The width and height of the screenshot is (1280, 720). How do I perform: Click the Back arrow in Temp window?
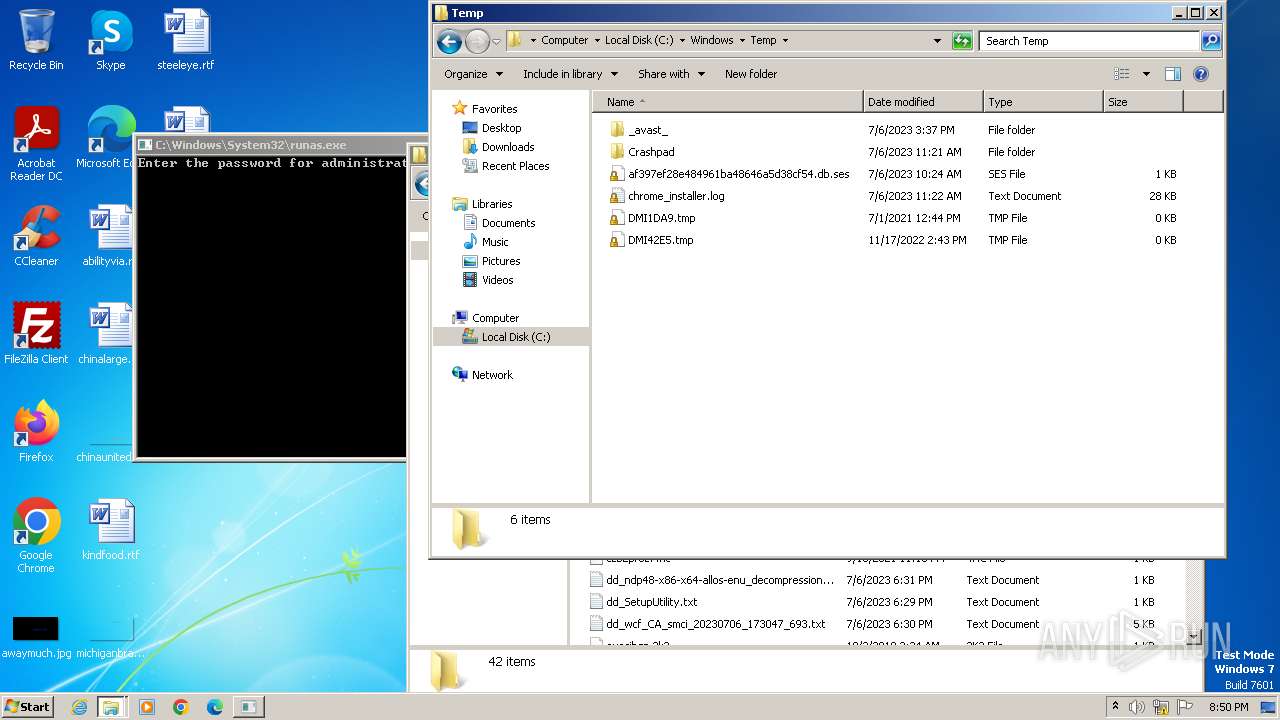[x=449, y=41]
